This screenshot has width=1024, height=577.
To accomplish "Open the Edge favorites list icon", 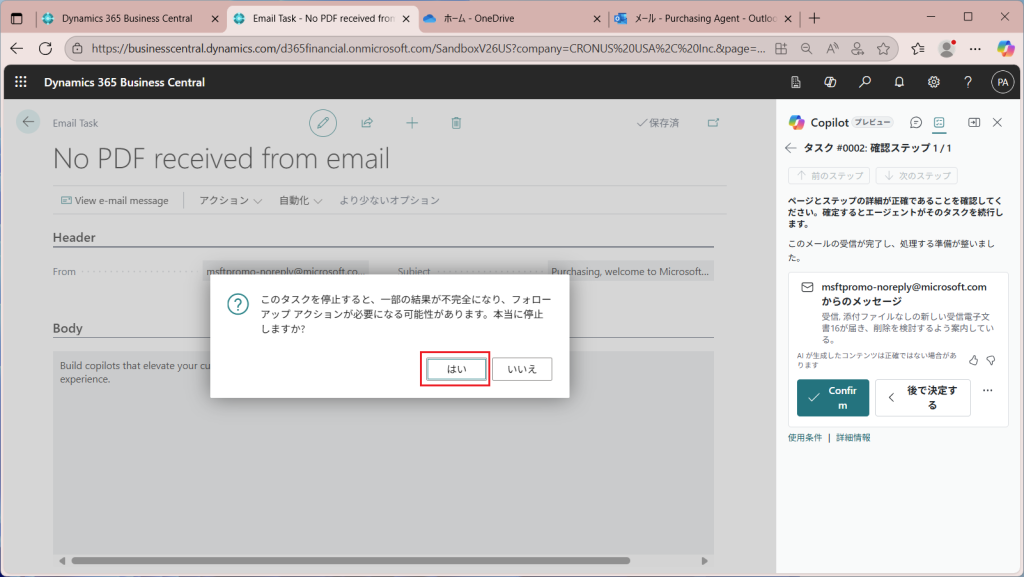I will point(918,48).
